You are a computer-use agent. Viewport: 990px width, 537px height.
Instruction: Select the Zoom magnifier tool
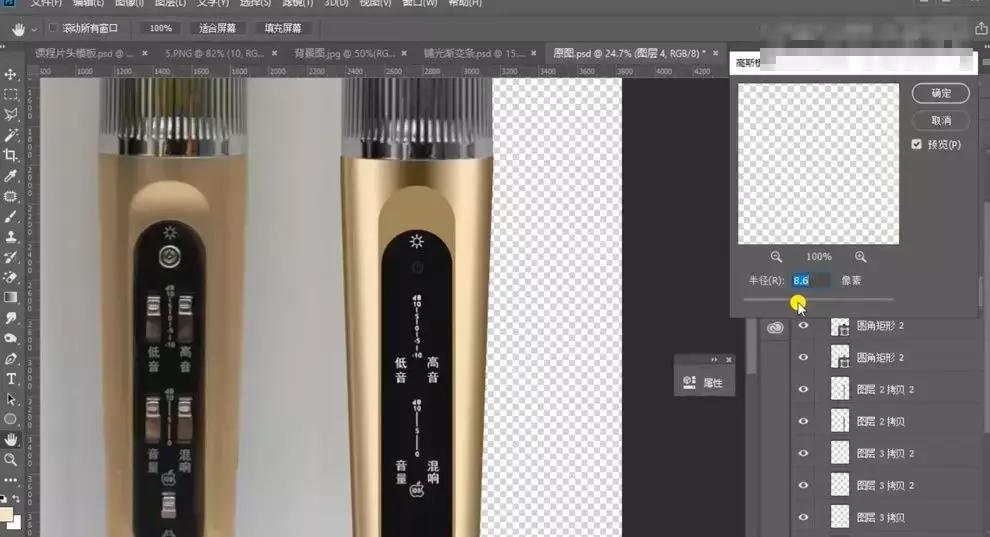pos(11,459)
